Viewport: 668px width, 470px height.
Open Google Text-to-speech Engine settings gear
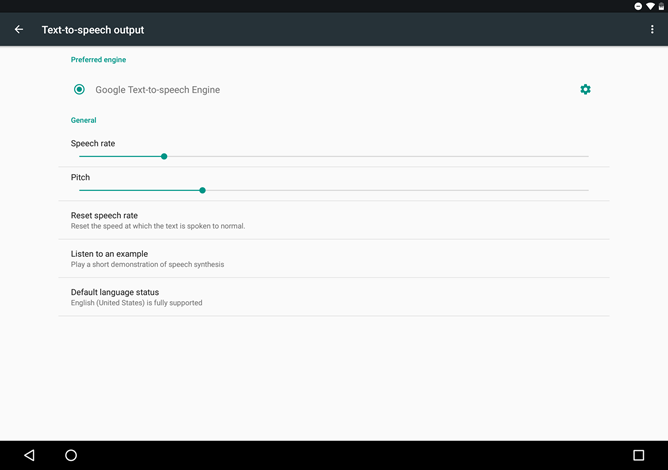(x=585, y=90)
